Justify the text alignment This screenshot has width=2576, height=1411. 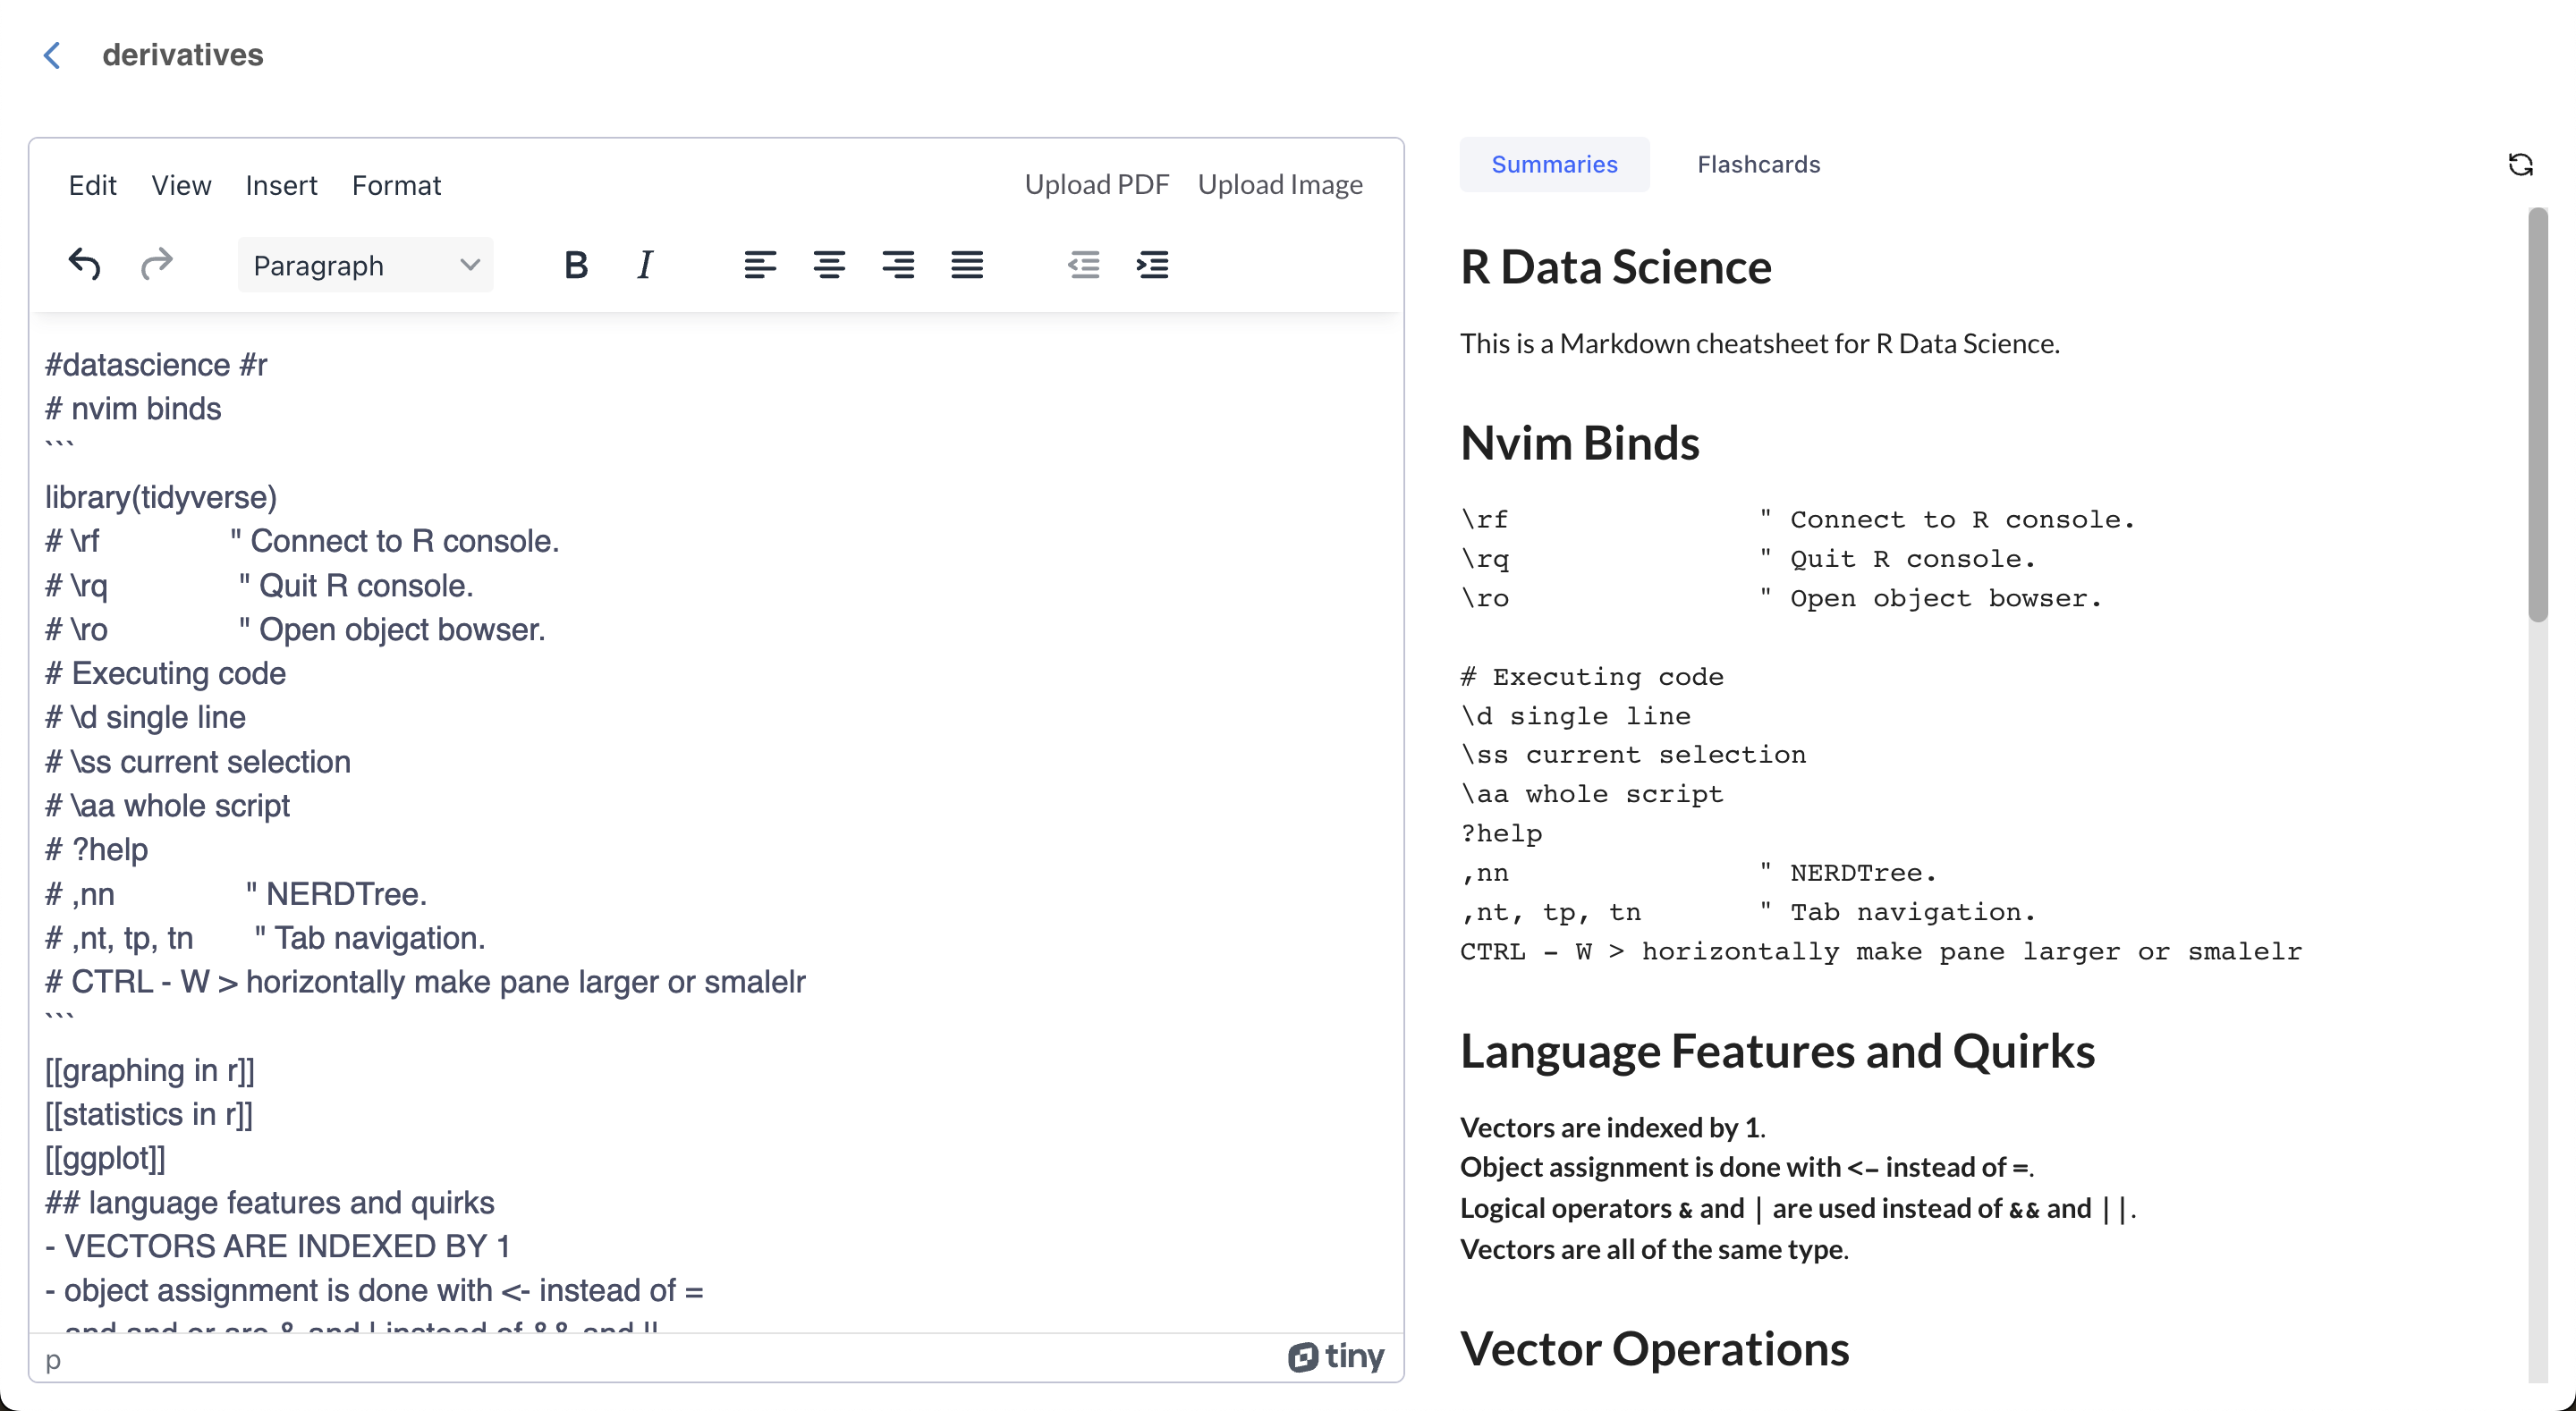(x=966, y=265)
